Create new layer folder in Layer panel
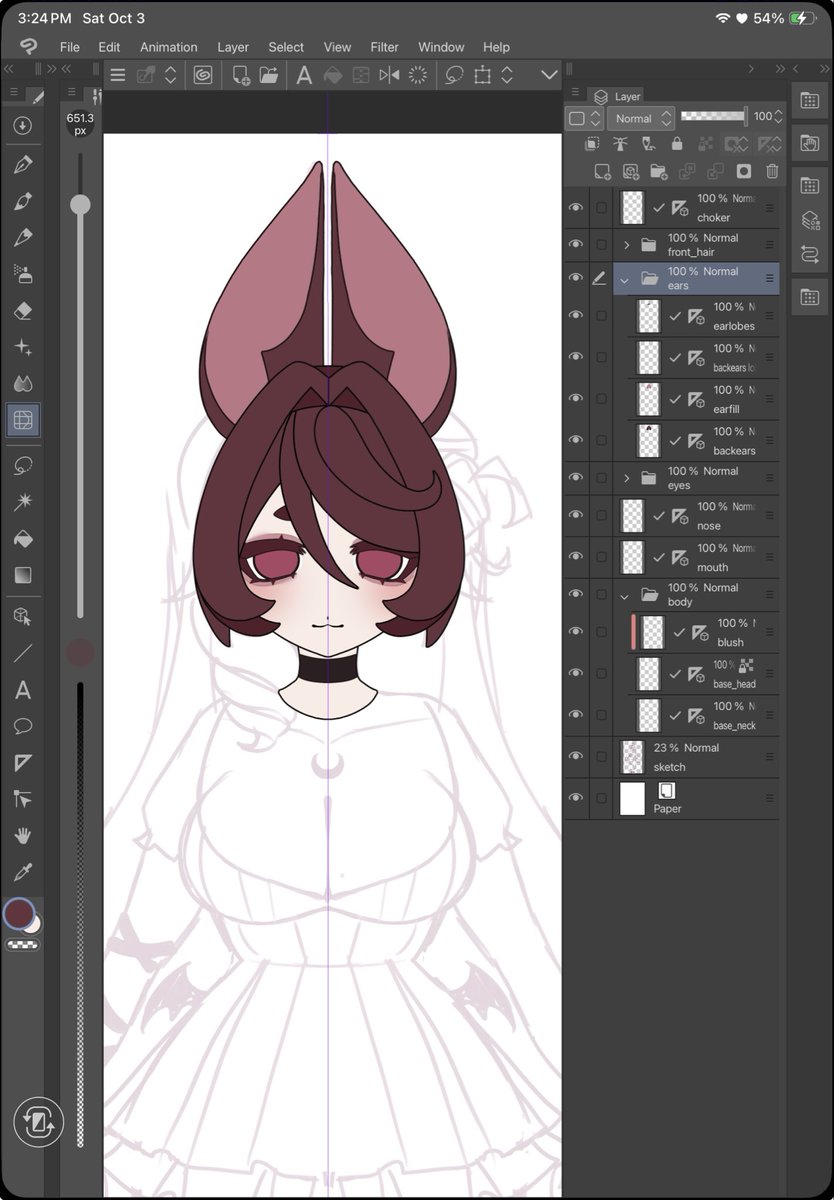This screenshot has width=834, height=1200. coord(658,172)
